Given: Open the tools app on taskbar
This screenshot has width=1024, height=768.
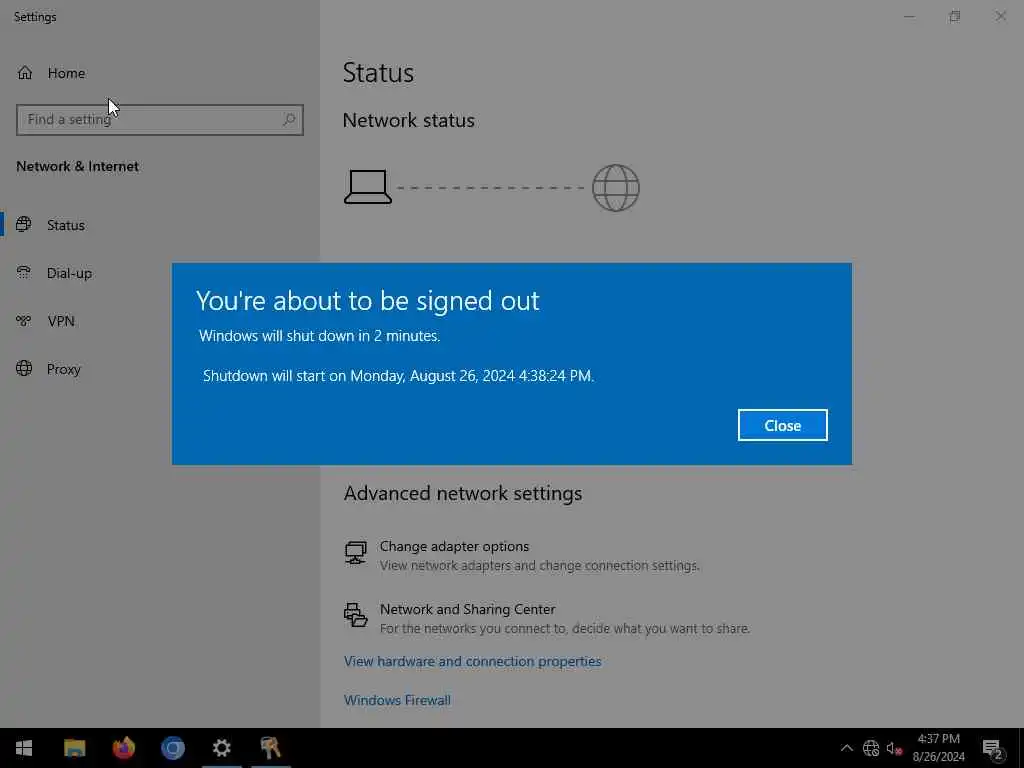Looking at the screenshot, I should [x=270, y=748].
